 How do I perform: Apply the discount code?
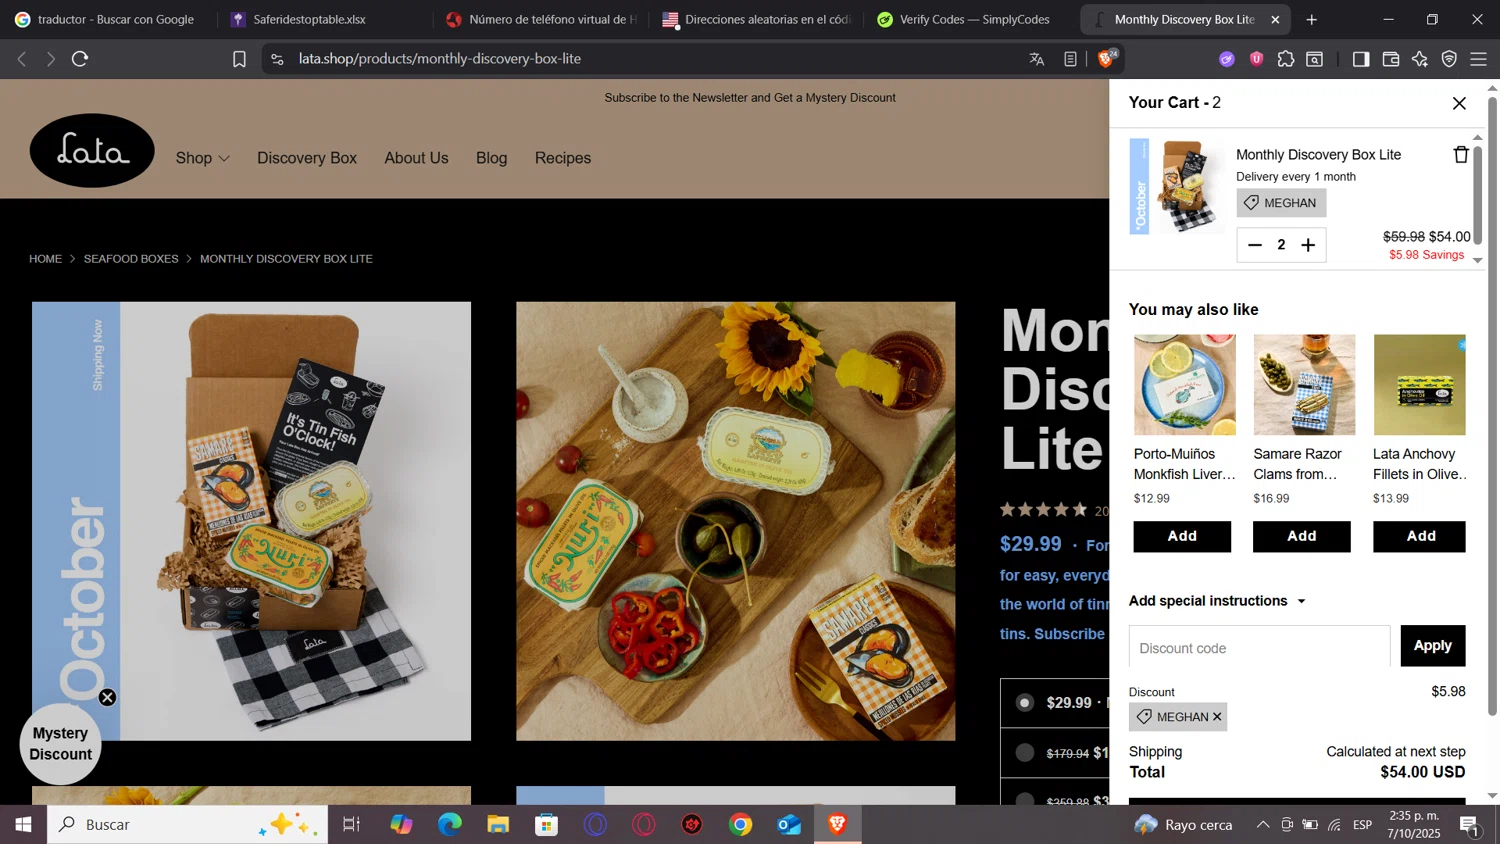1432,646
